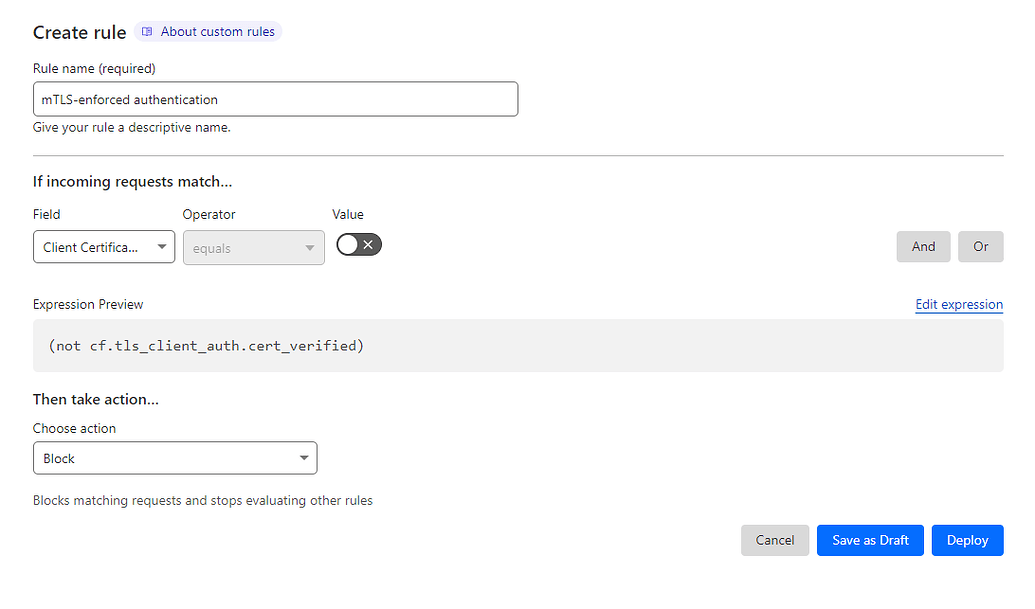1035x609 pixels.
Task: Click the Field dropdown chevron
Action: click(x=160, y=246)
